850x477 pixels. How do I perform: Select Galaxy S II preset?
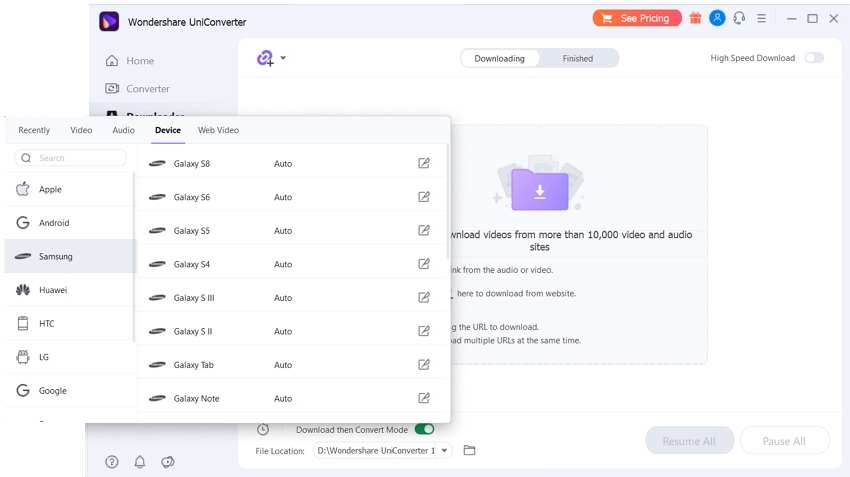pyautogui.click(x=292, y=331)
